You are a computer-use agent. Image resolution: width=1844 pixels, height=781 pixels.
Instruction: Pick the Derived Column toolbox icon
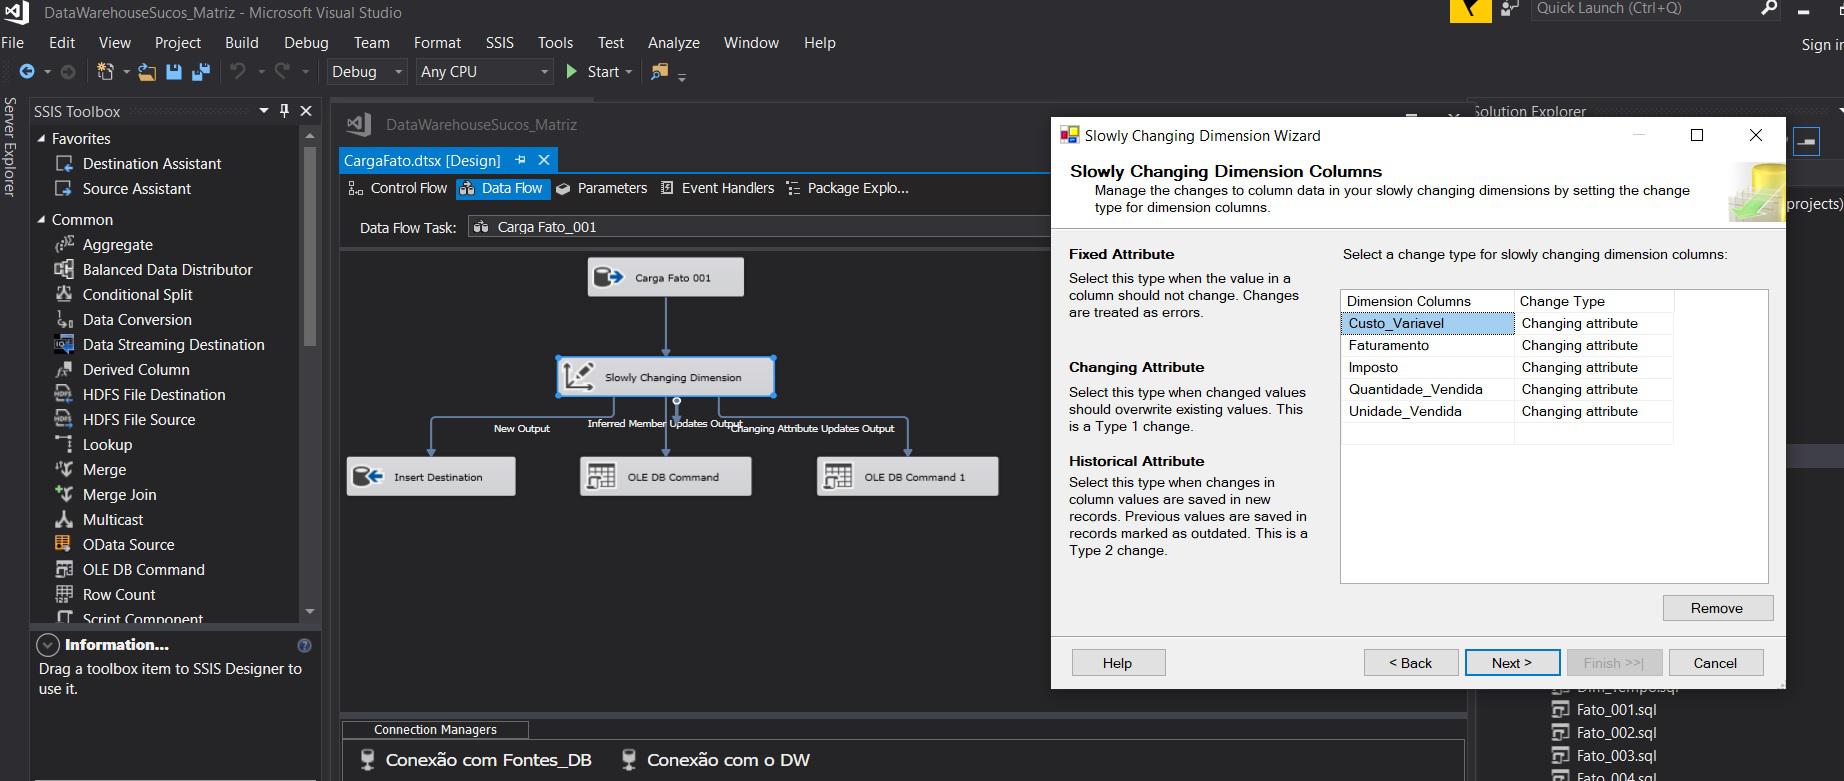(64, 369)
